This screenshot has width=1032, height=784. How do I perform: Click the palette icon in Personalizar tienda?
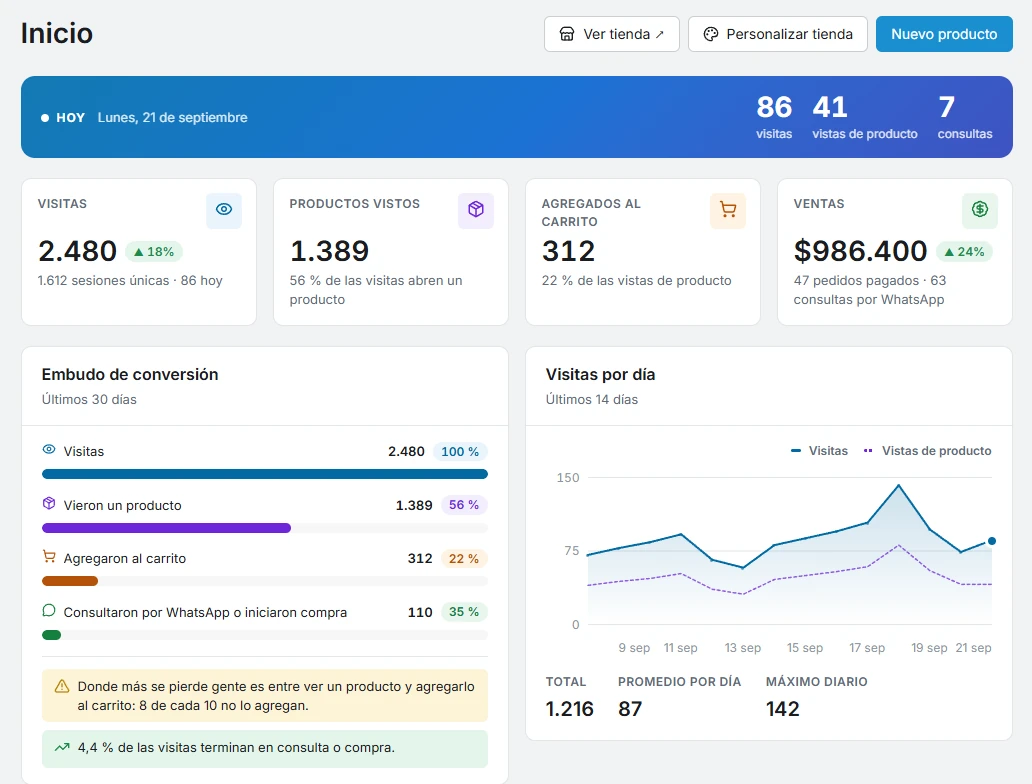coord(711,34)
